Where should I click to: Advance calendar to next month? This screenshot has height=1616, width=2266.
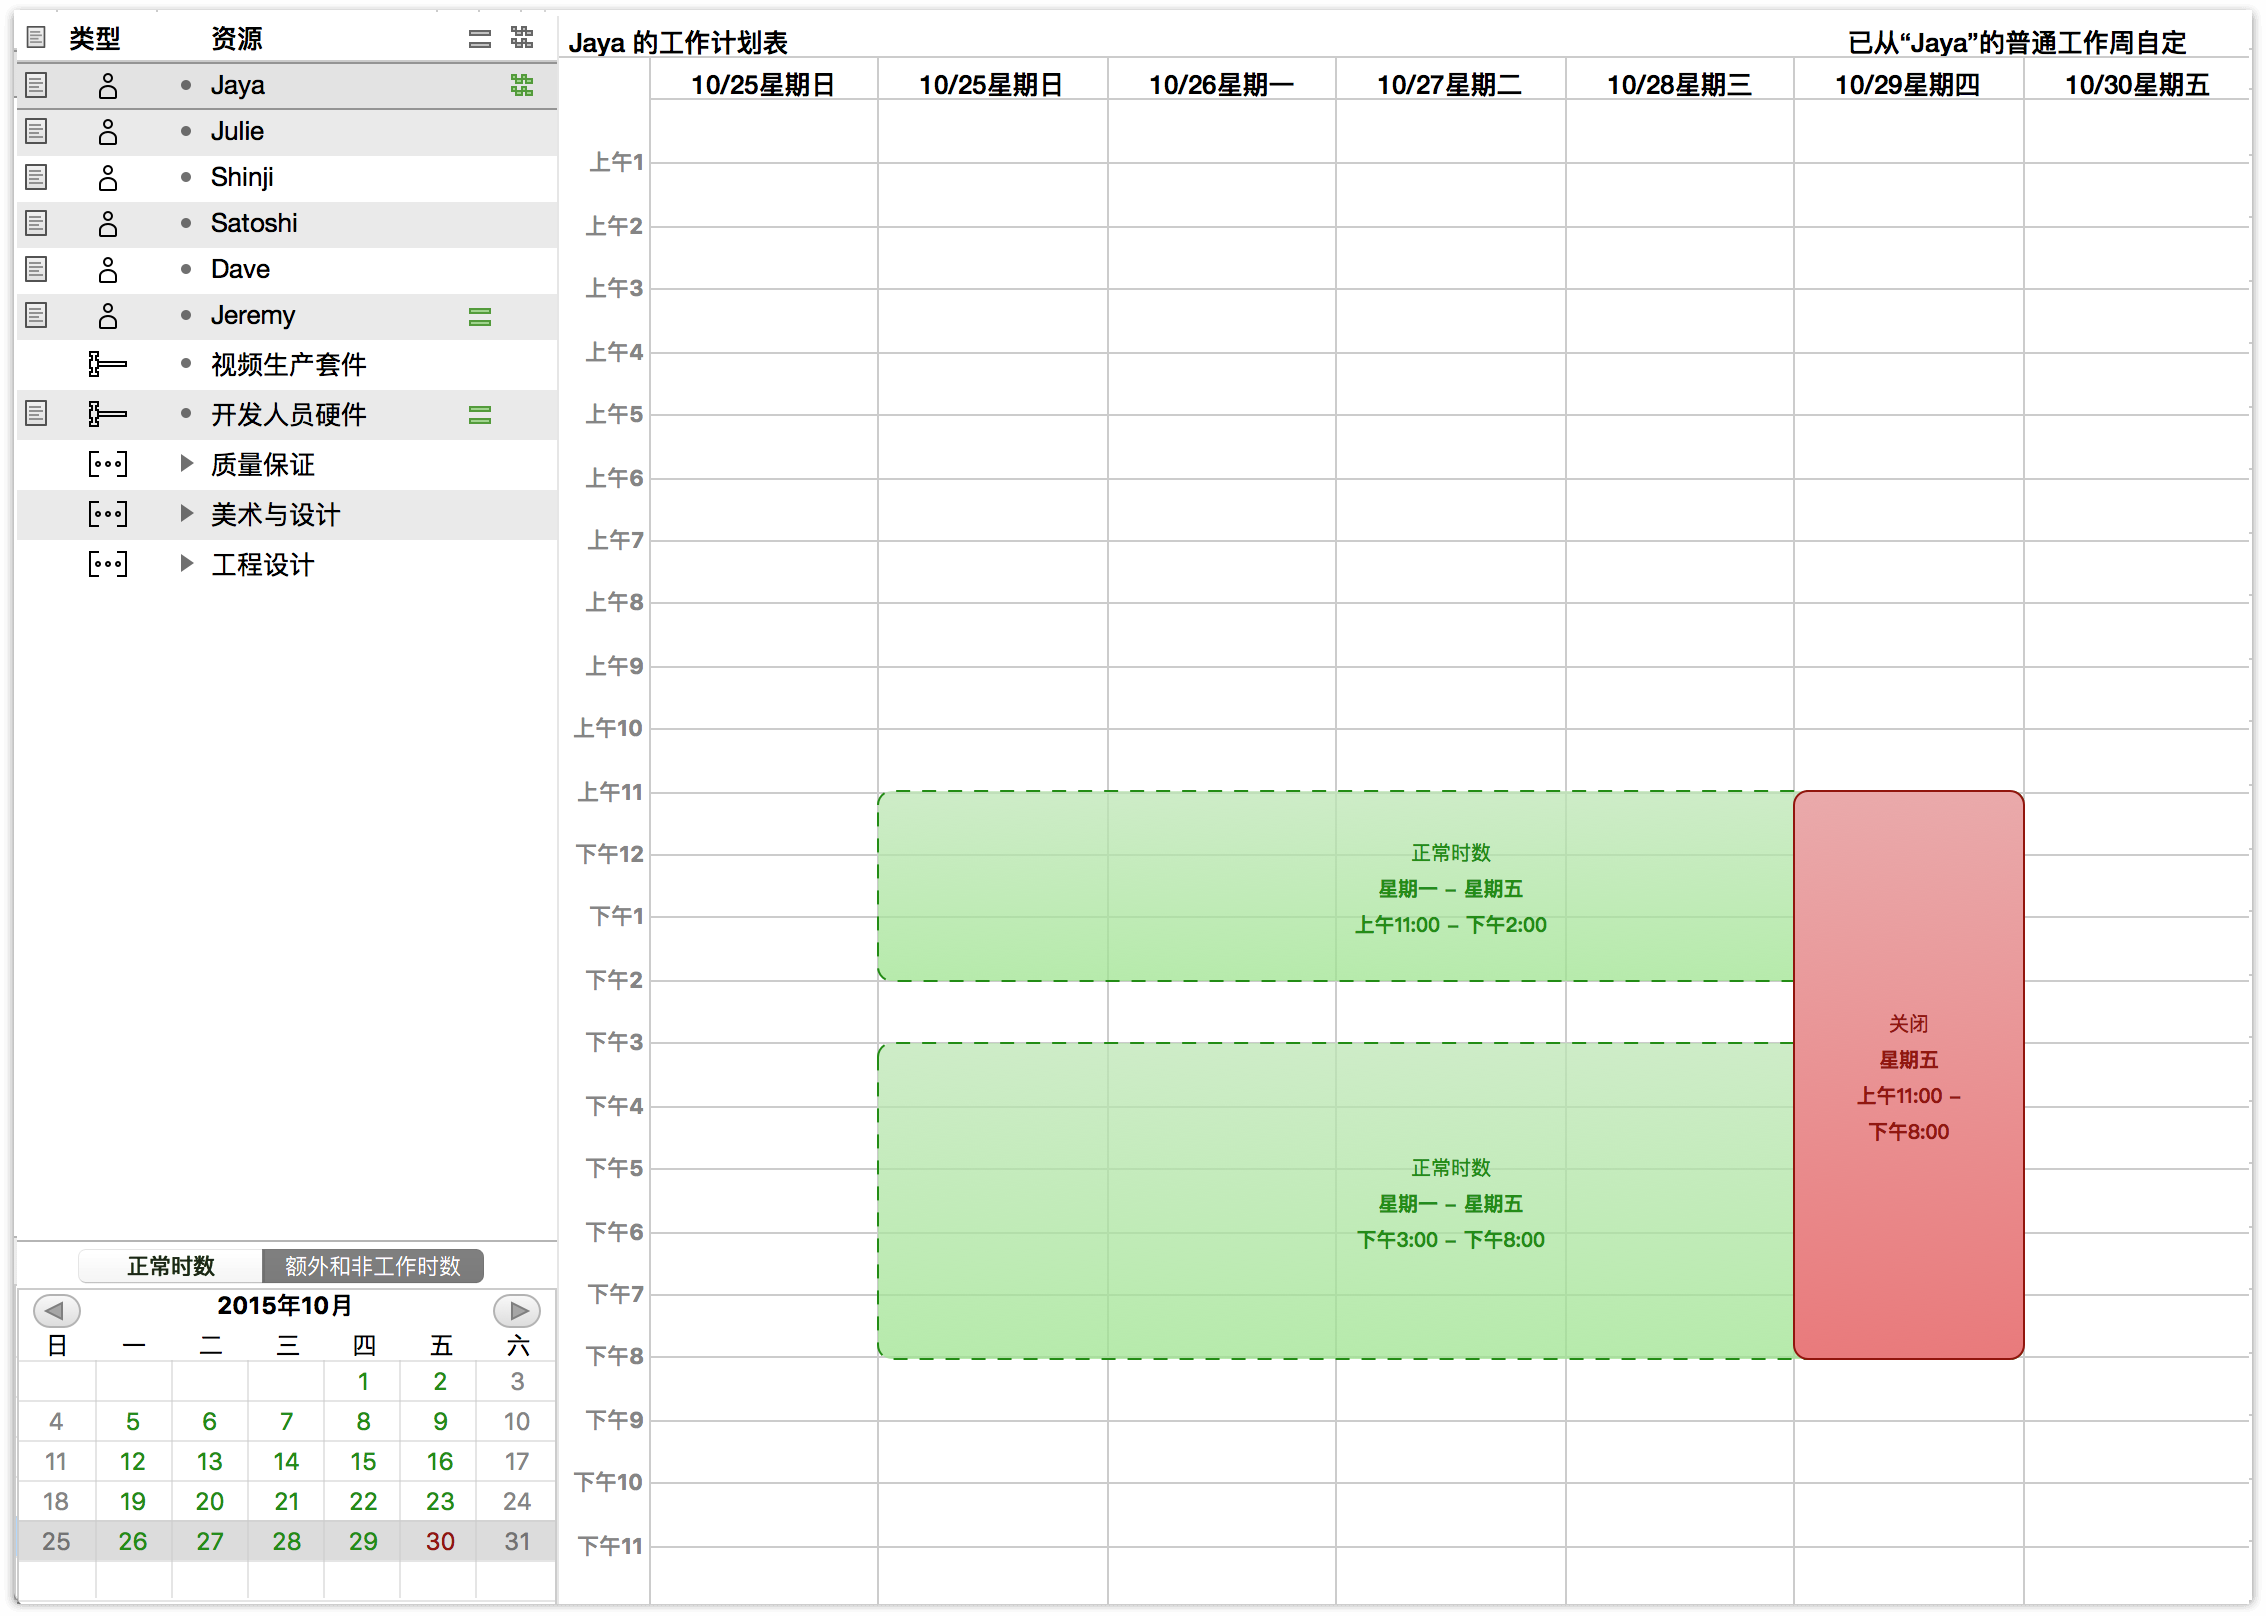(x=517, y=1310)
